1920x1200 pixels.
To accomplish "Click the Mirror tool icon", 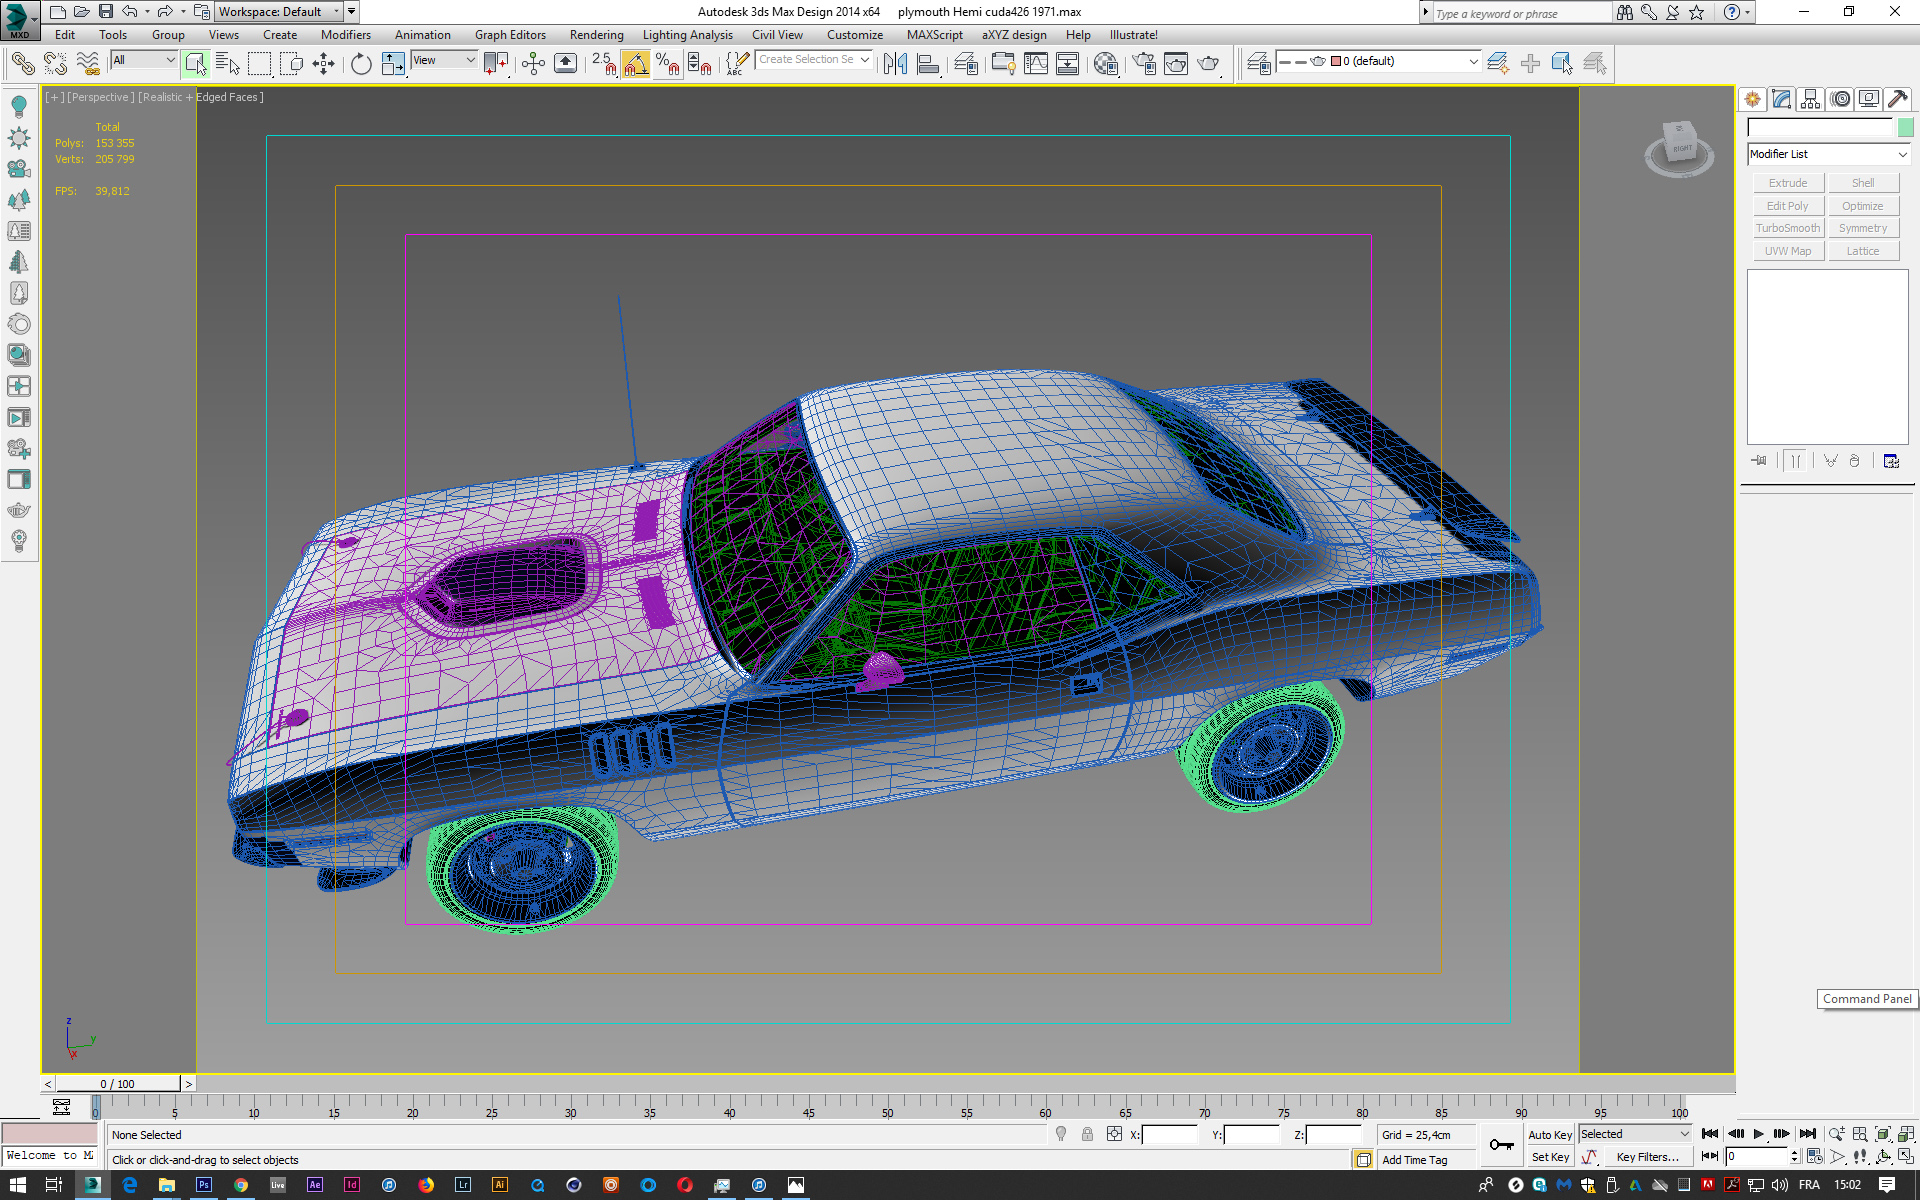I will pyautogui.click(x=895, y=64).
